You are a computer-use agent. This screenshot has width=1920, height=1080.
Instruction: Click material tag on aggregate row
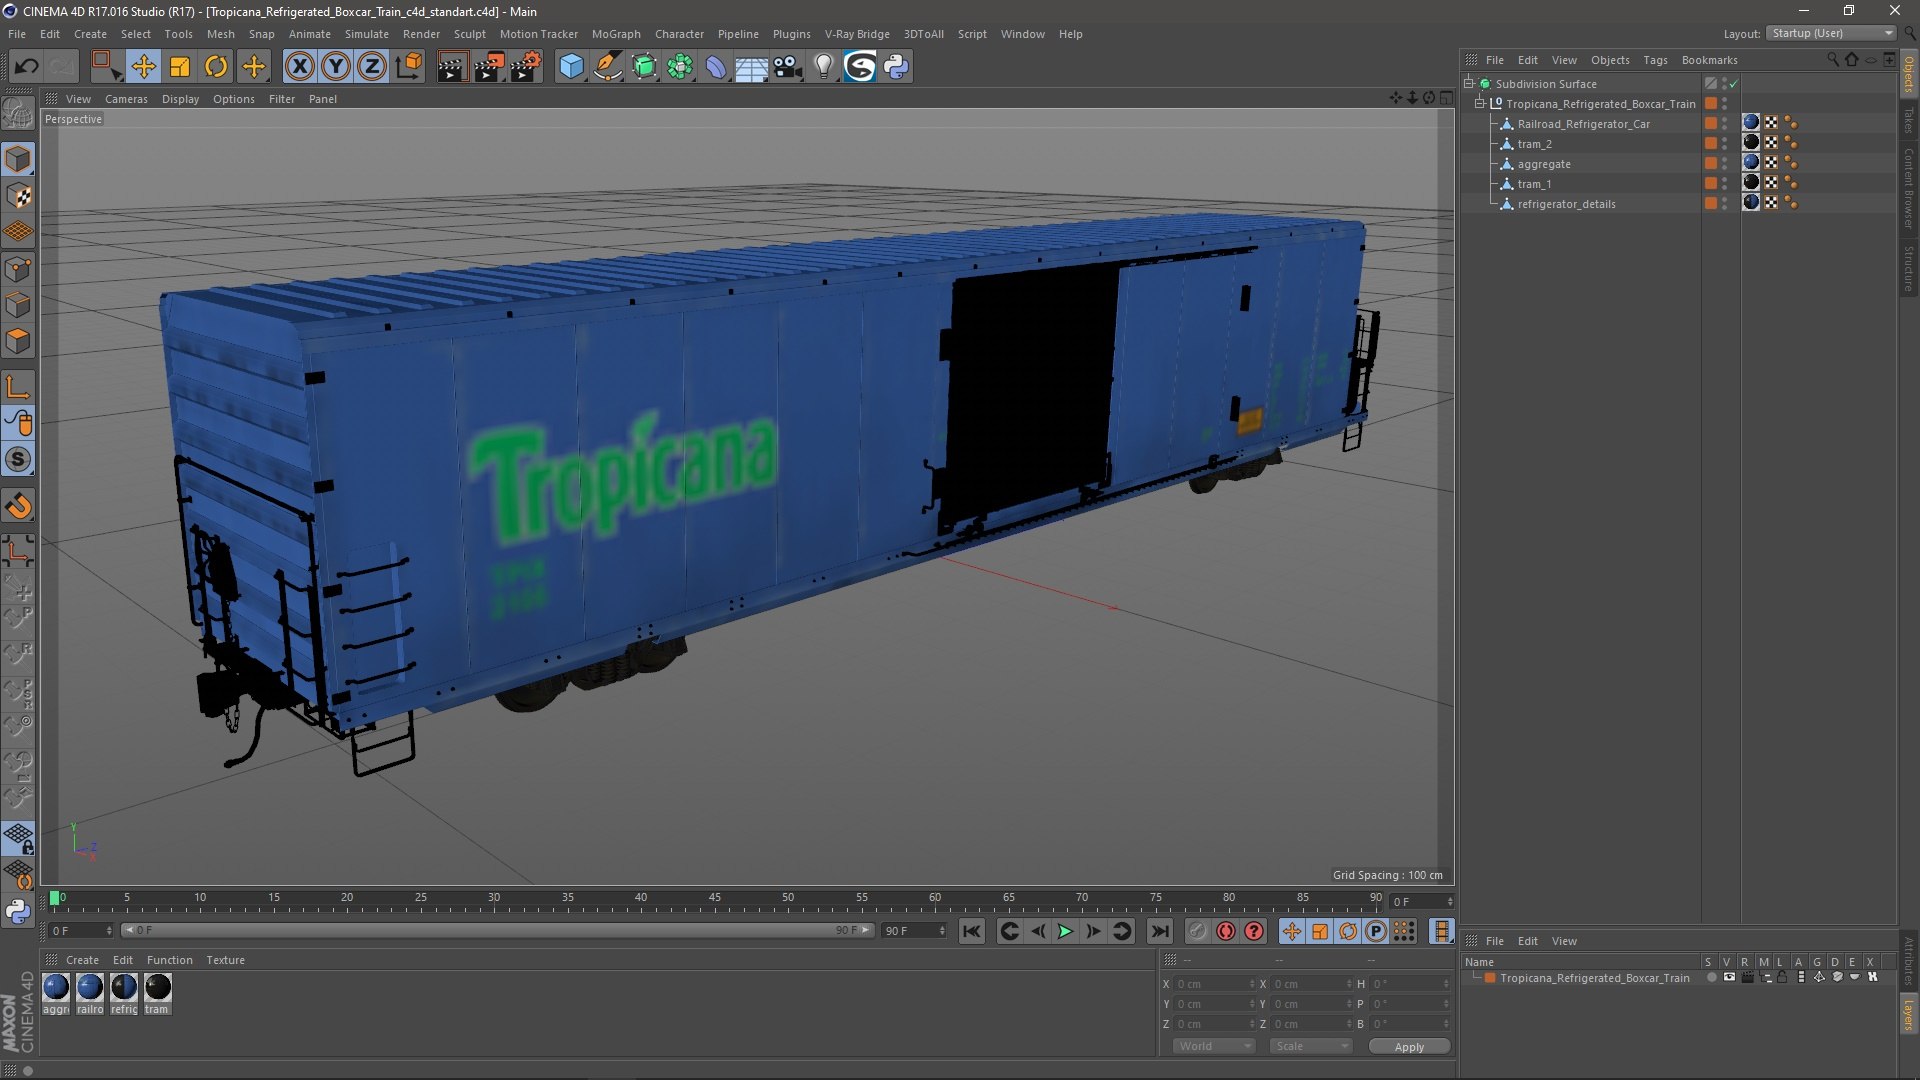pyautogui.click(x=1751, y=163)
